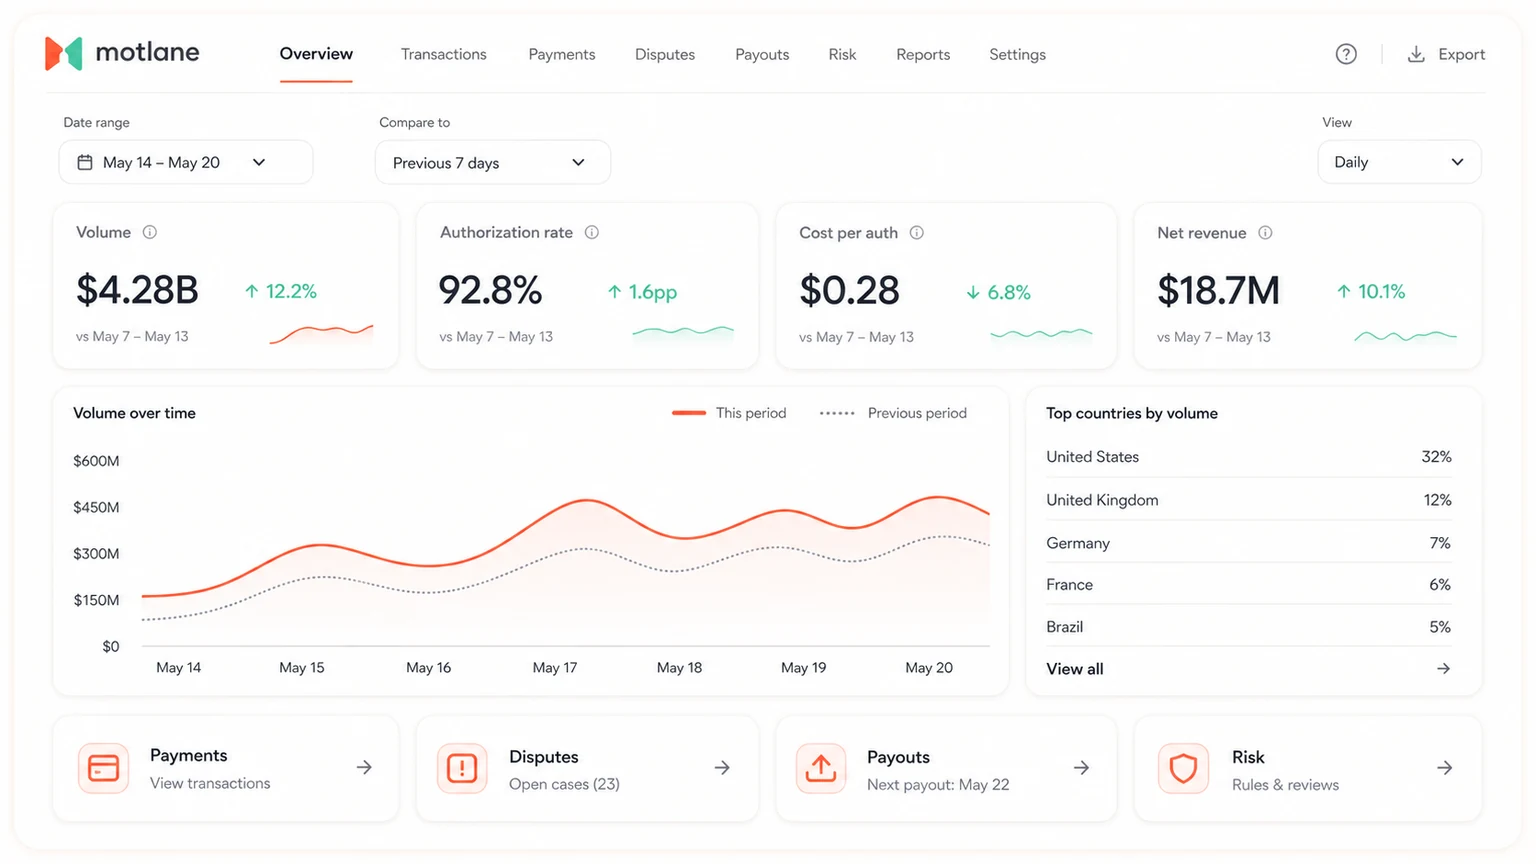Click the France country row

pyautogui.click(x=1248, y=584)
